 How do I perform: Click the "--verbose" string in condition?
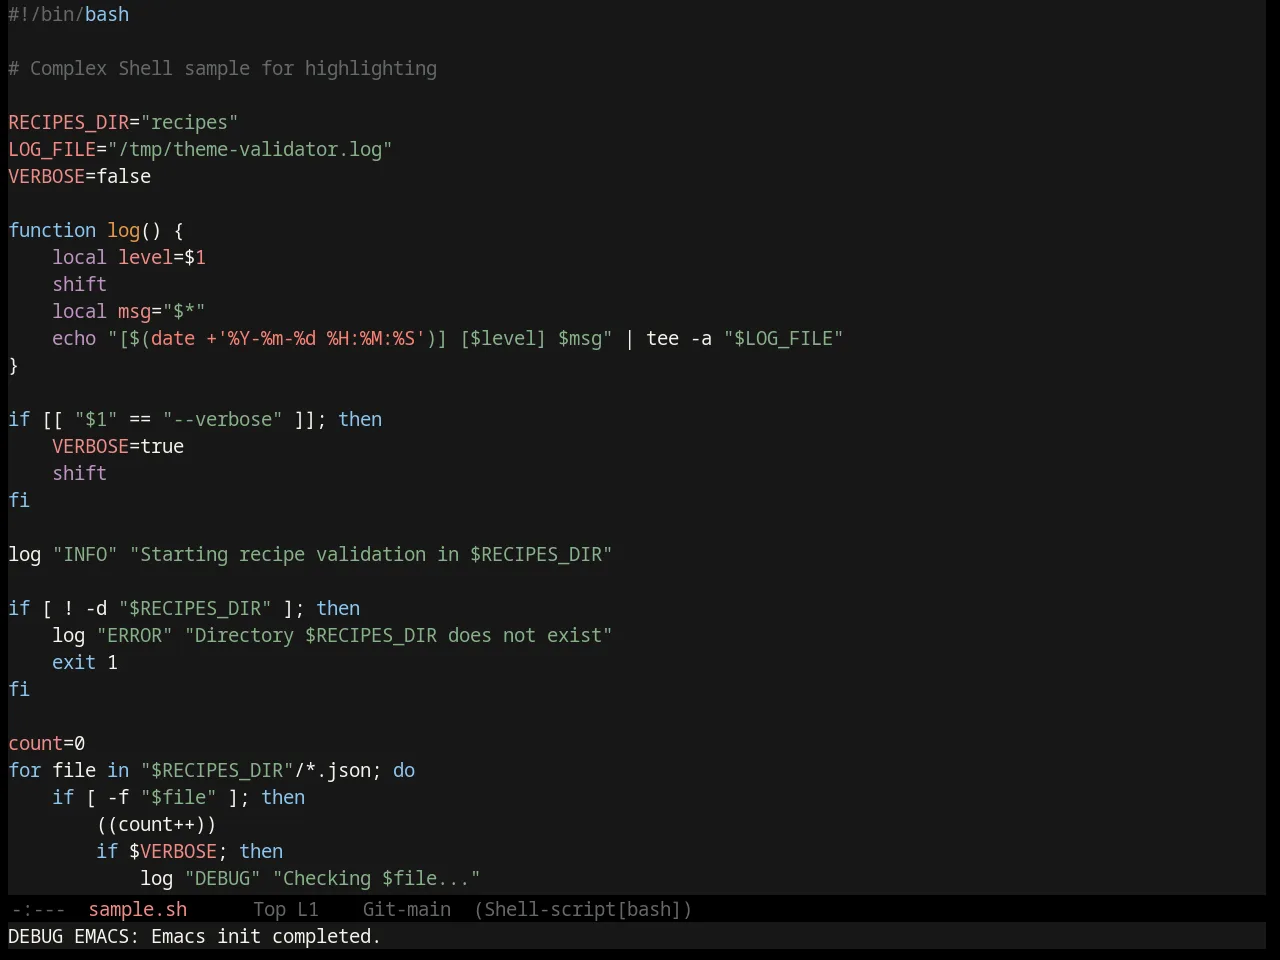click(222, 419)
